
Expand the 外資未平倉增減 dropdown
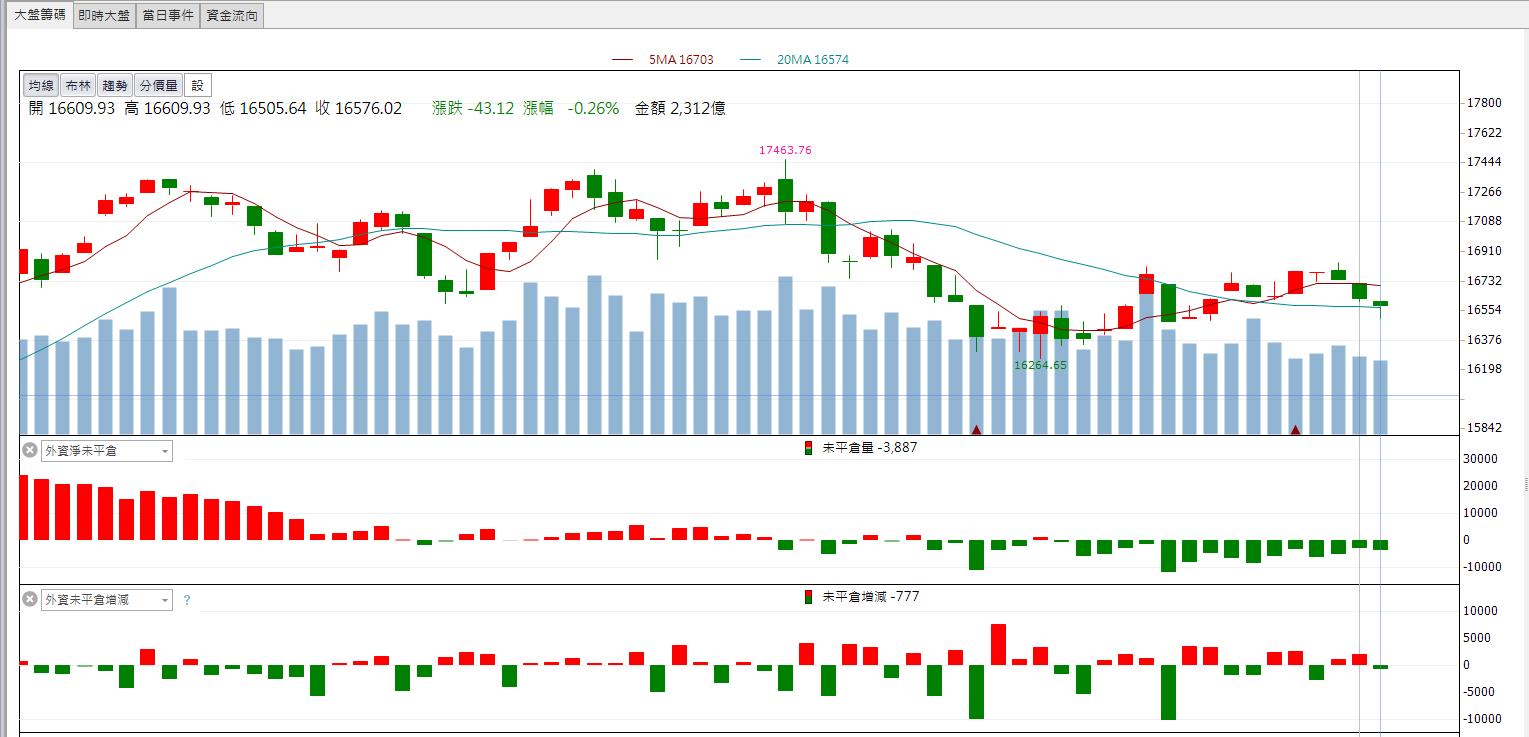point(107,600)
